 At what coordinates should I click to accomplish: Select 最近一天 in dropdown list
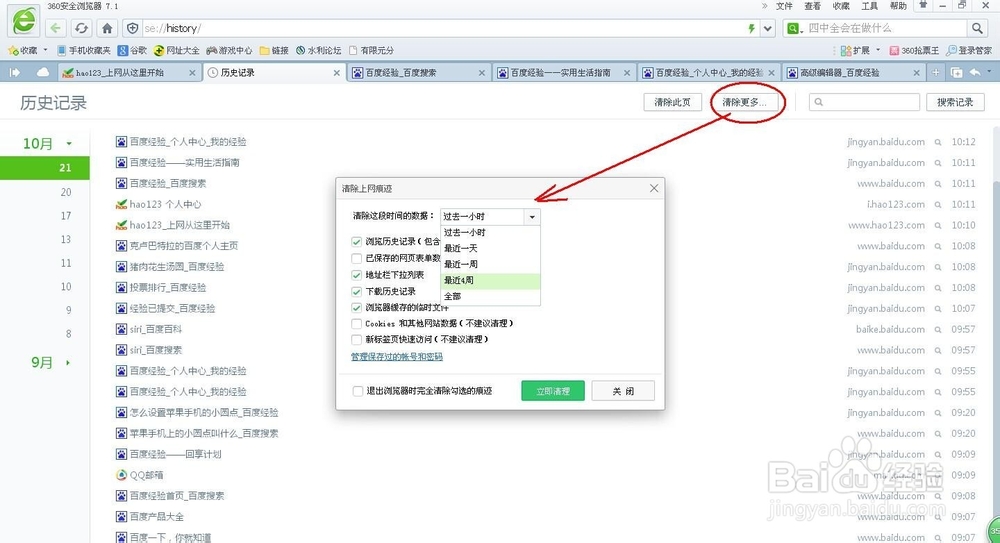pyautogui.click(x=490, y=248)
